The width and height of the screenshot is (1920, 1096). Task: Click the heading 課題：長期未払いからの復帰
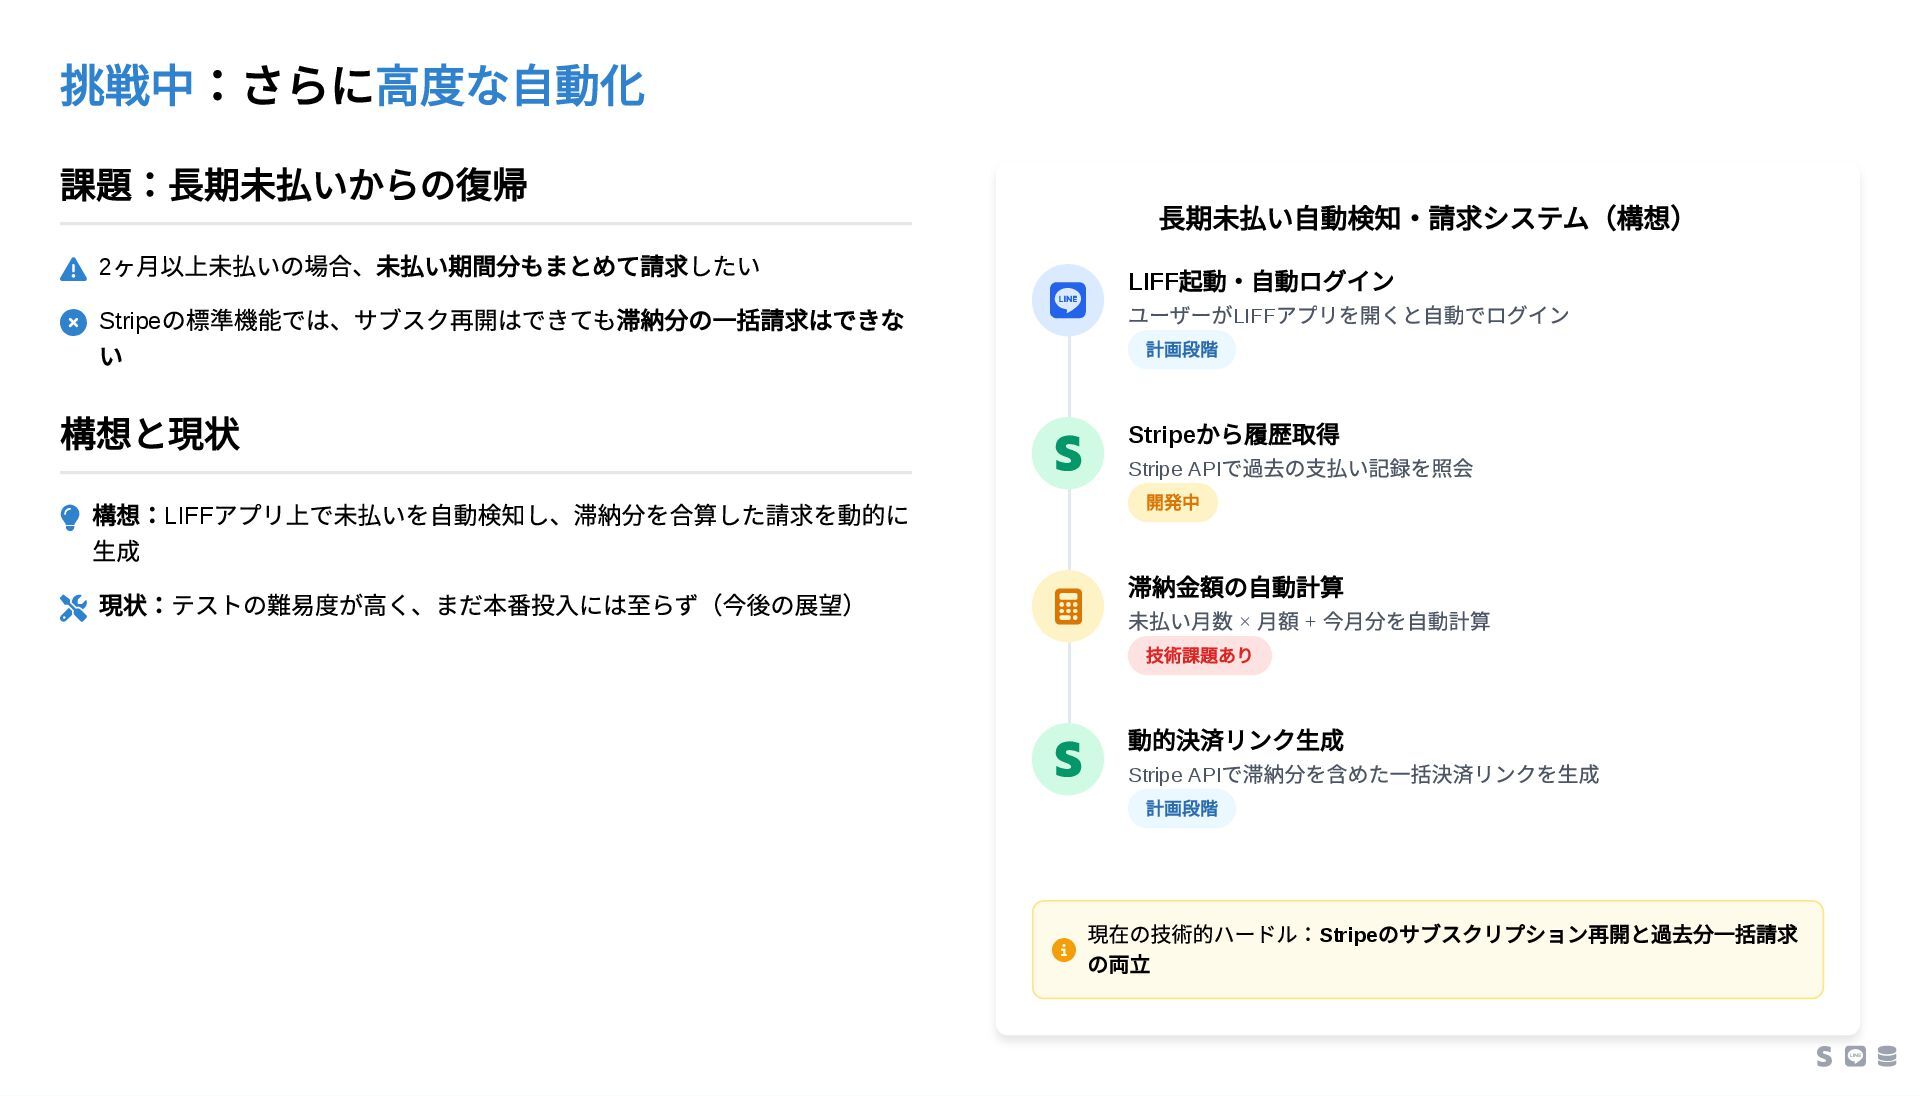[293, 185]
